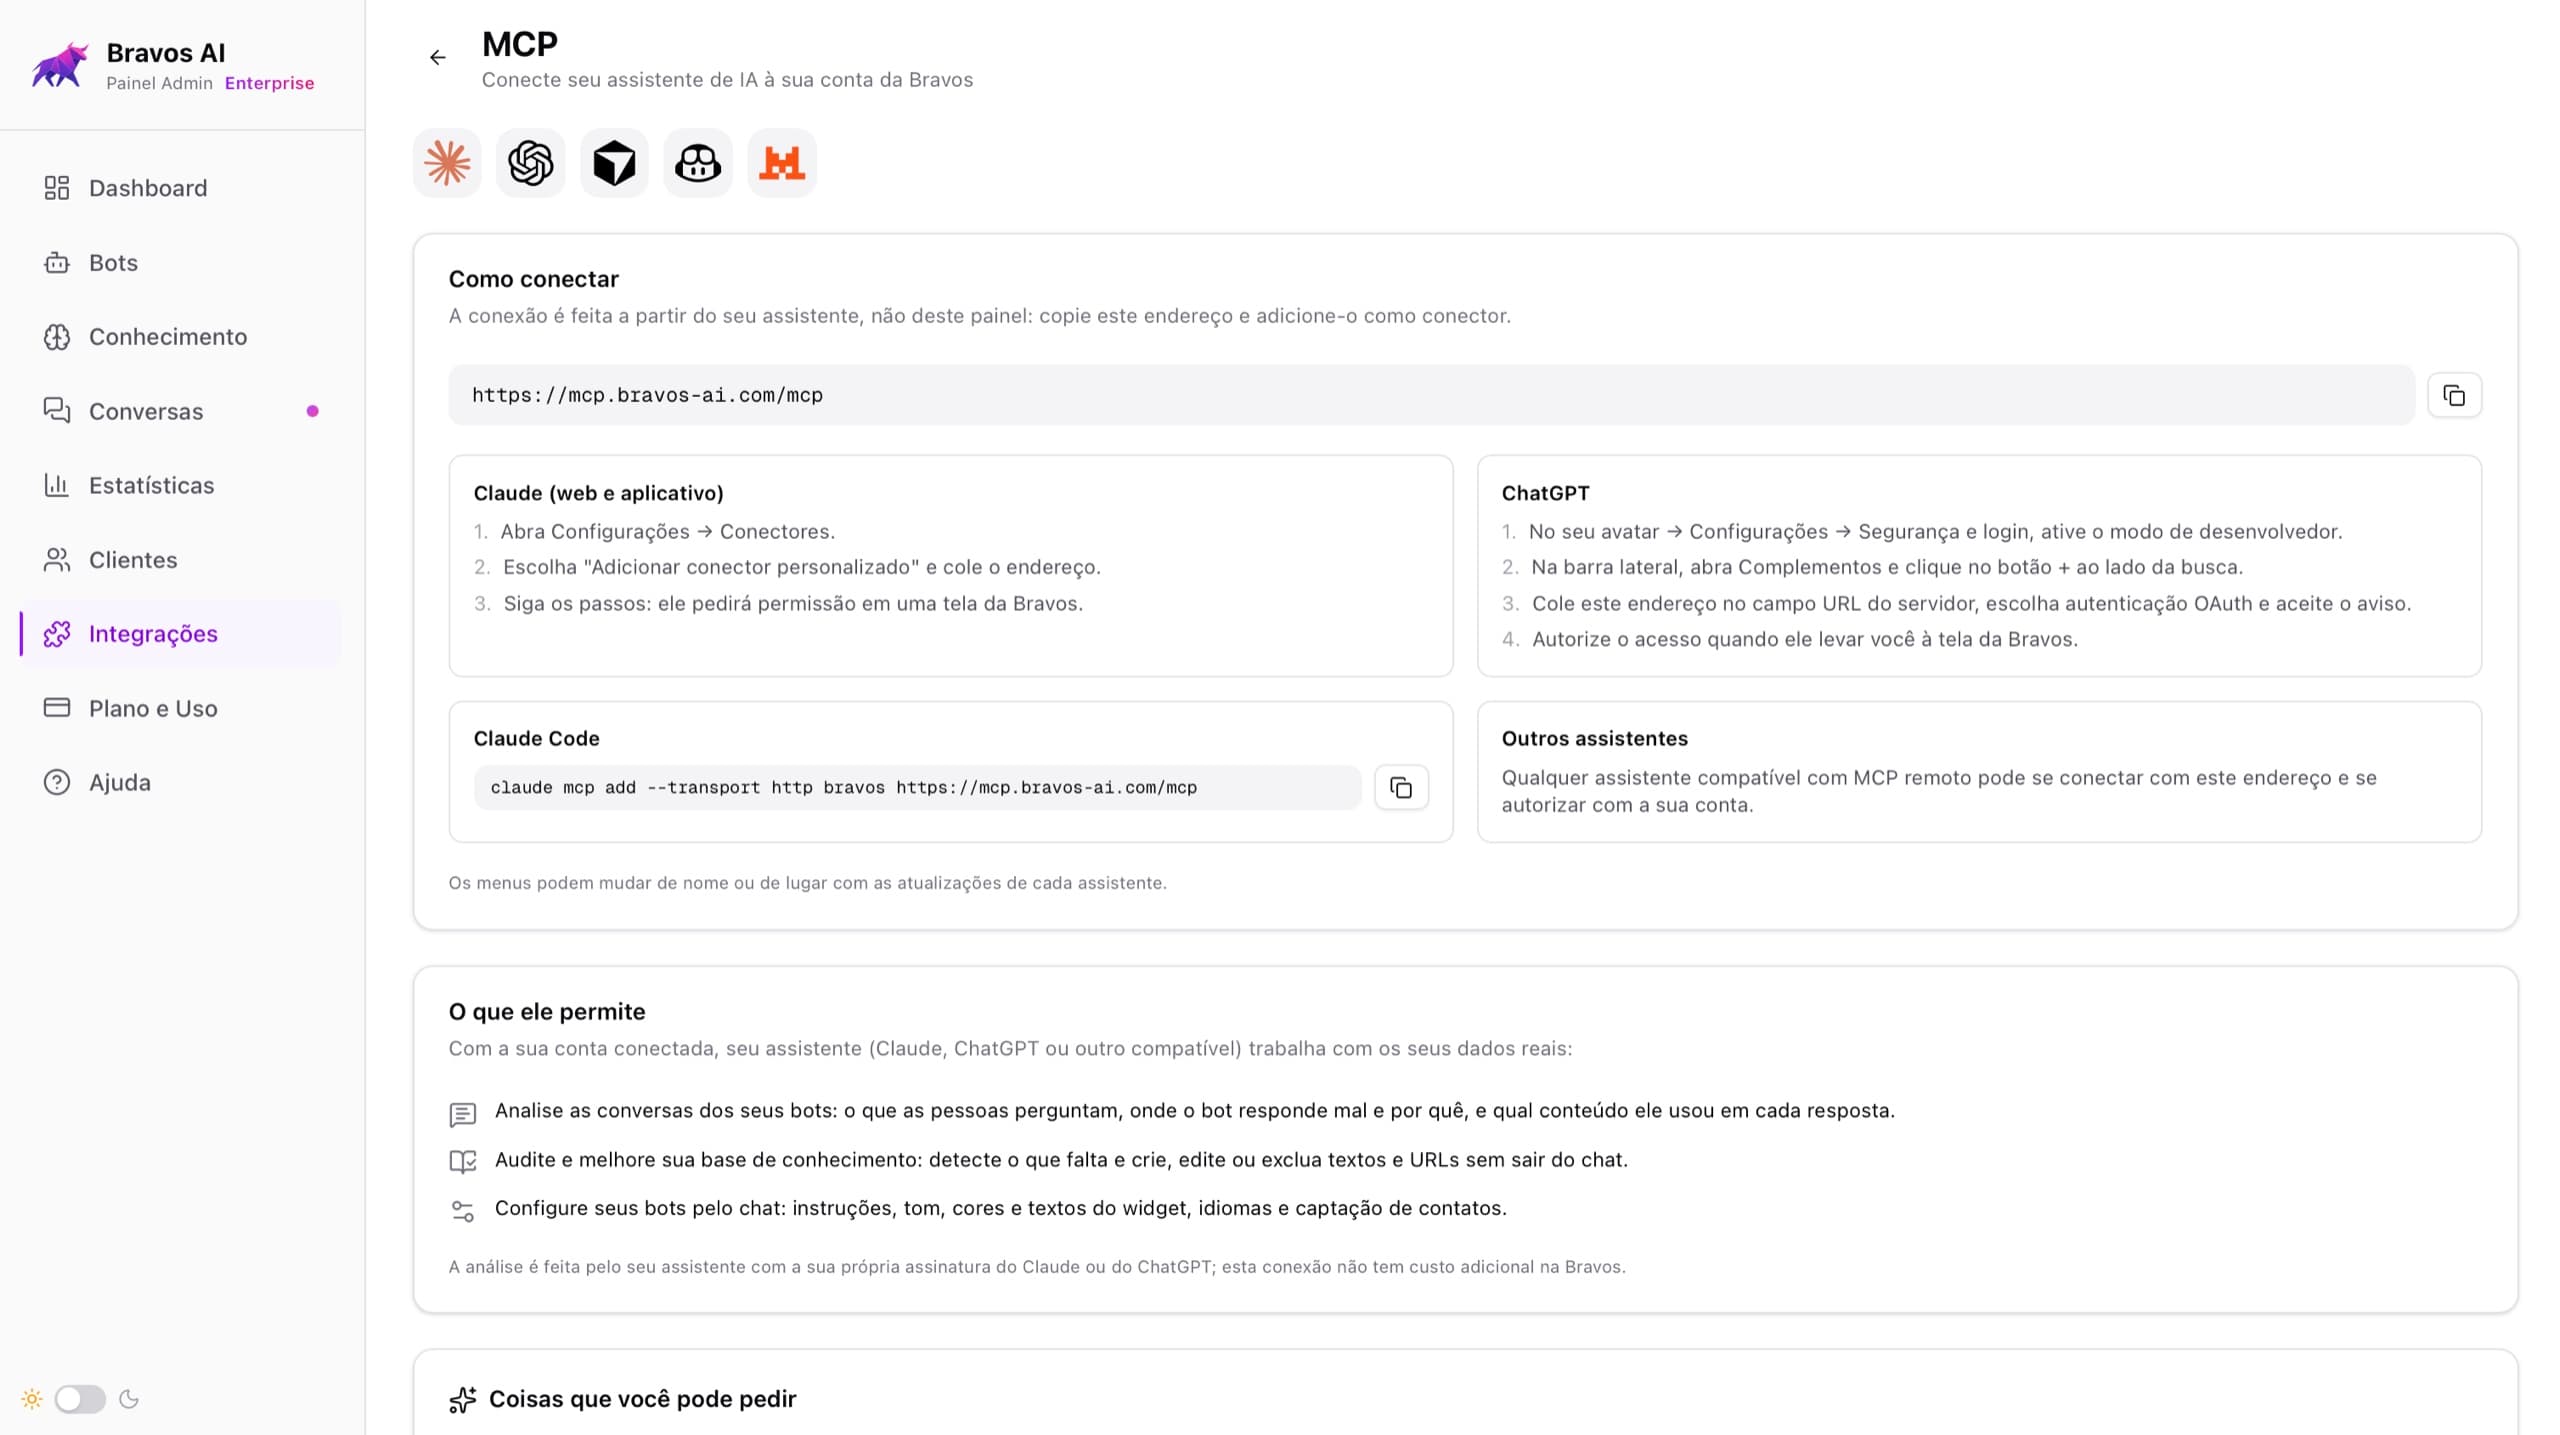Screen dimensions: 2560x1435
Task: Click the https://mcp.bravos-ai.com/mcp address field
Action: pyautogui.click(x=1431, y=395)
